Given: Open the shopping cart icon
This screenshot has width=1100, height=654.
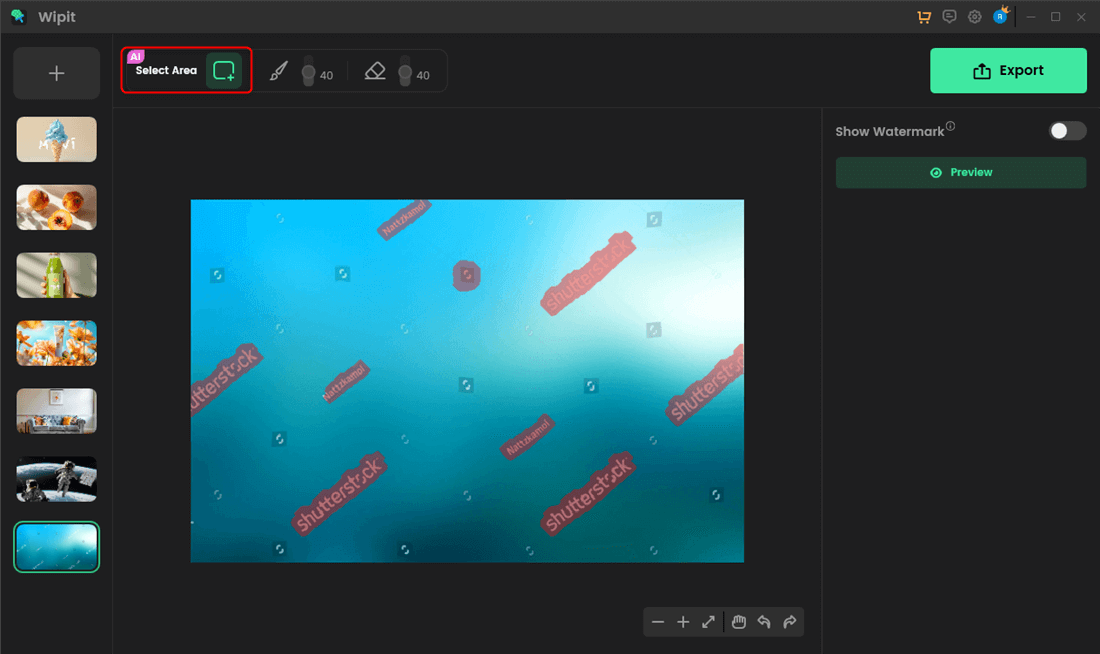Looking at the screenshot, I should tap(924, 17).
